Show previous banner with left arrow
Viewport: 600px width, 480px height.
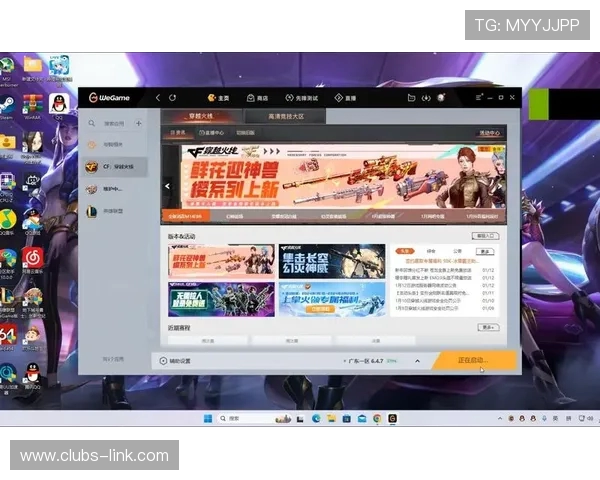(168, 186)
